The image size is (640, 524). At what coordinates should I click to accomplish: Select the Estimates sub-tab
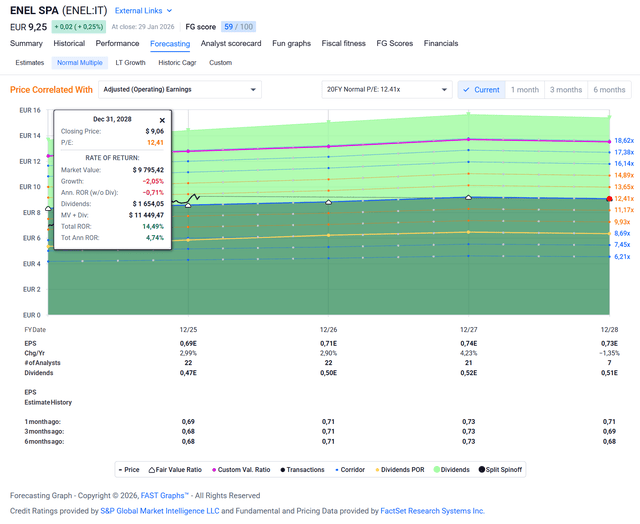[30, 62]
